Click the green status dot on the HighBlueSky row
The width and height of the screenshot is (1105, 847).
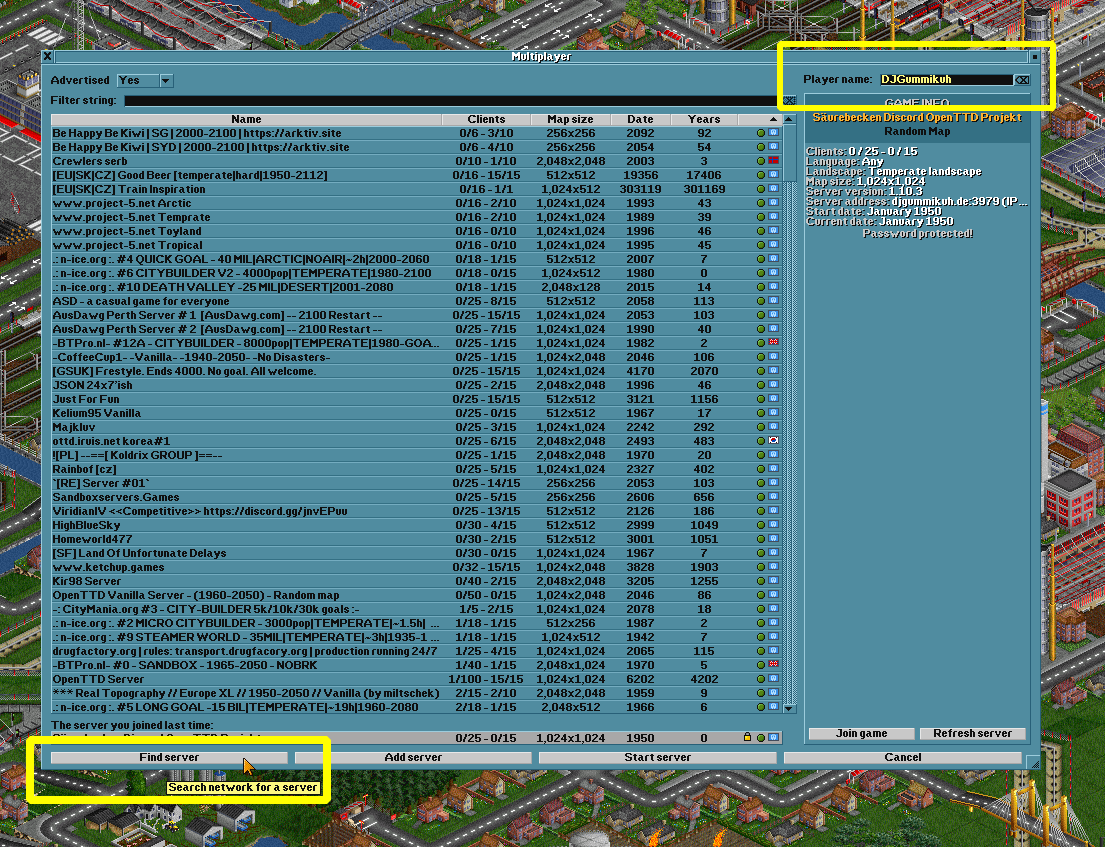[760, 525]
